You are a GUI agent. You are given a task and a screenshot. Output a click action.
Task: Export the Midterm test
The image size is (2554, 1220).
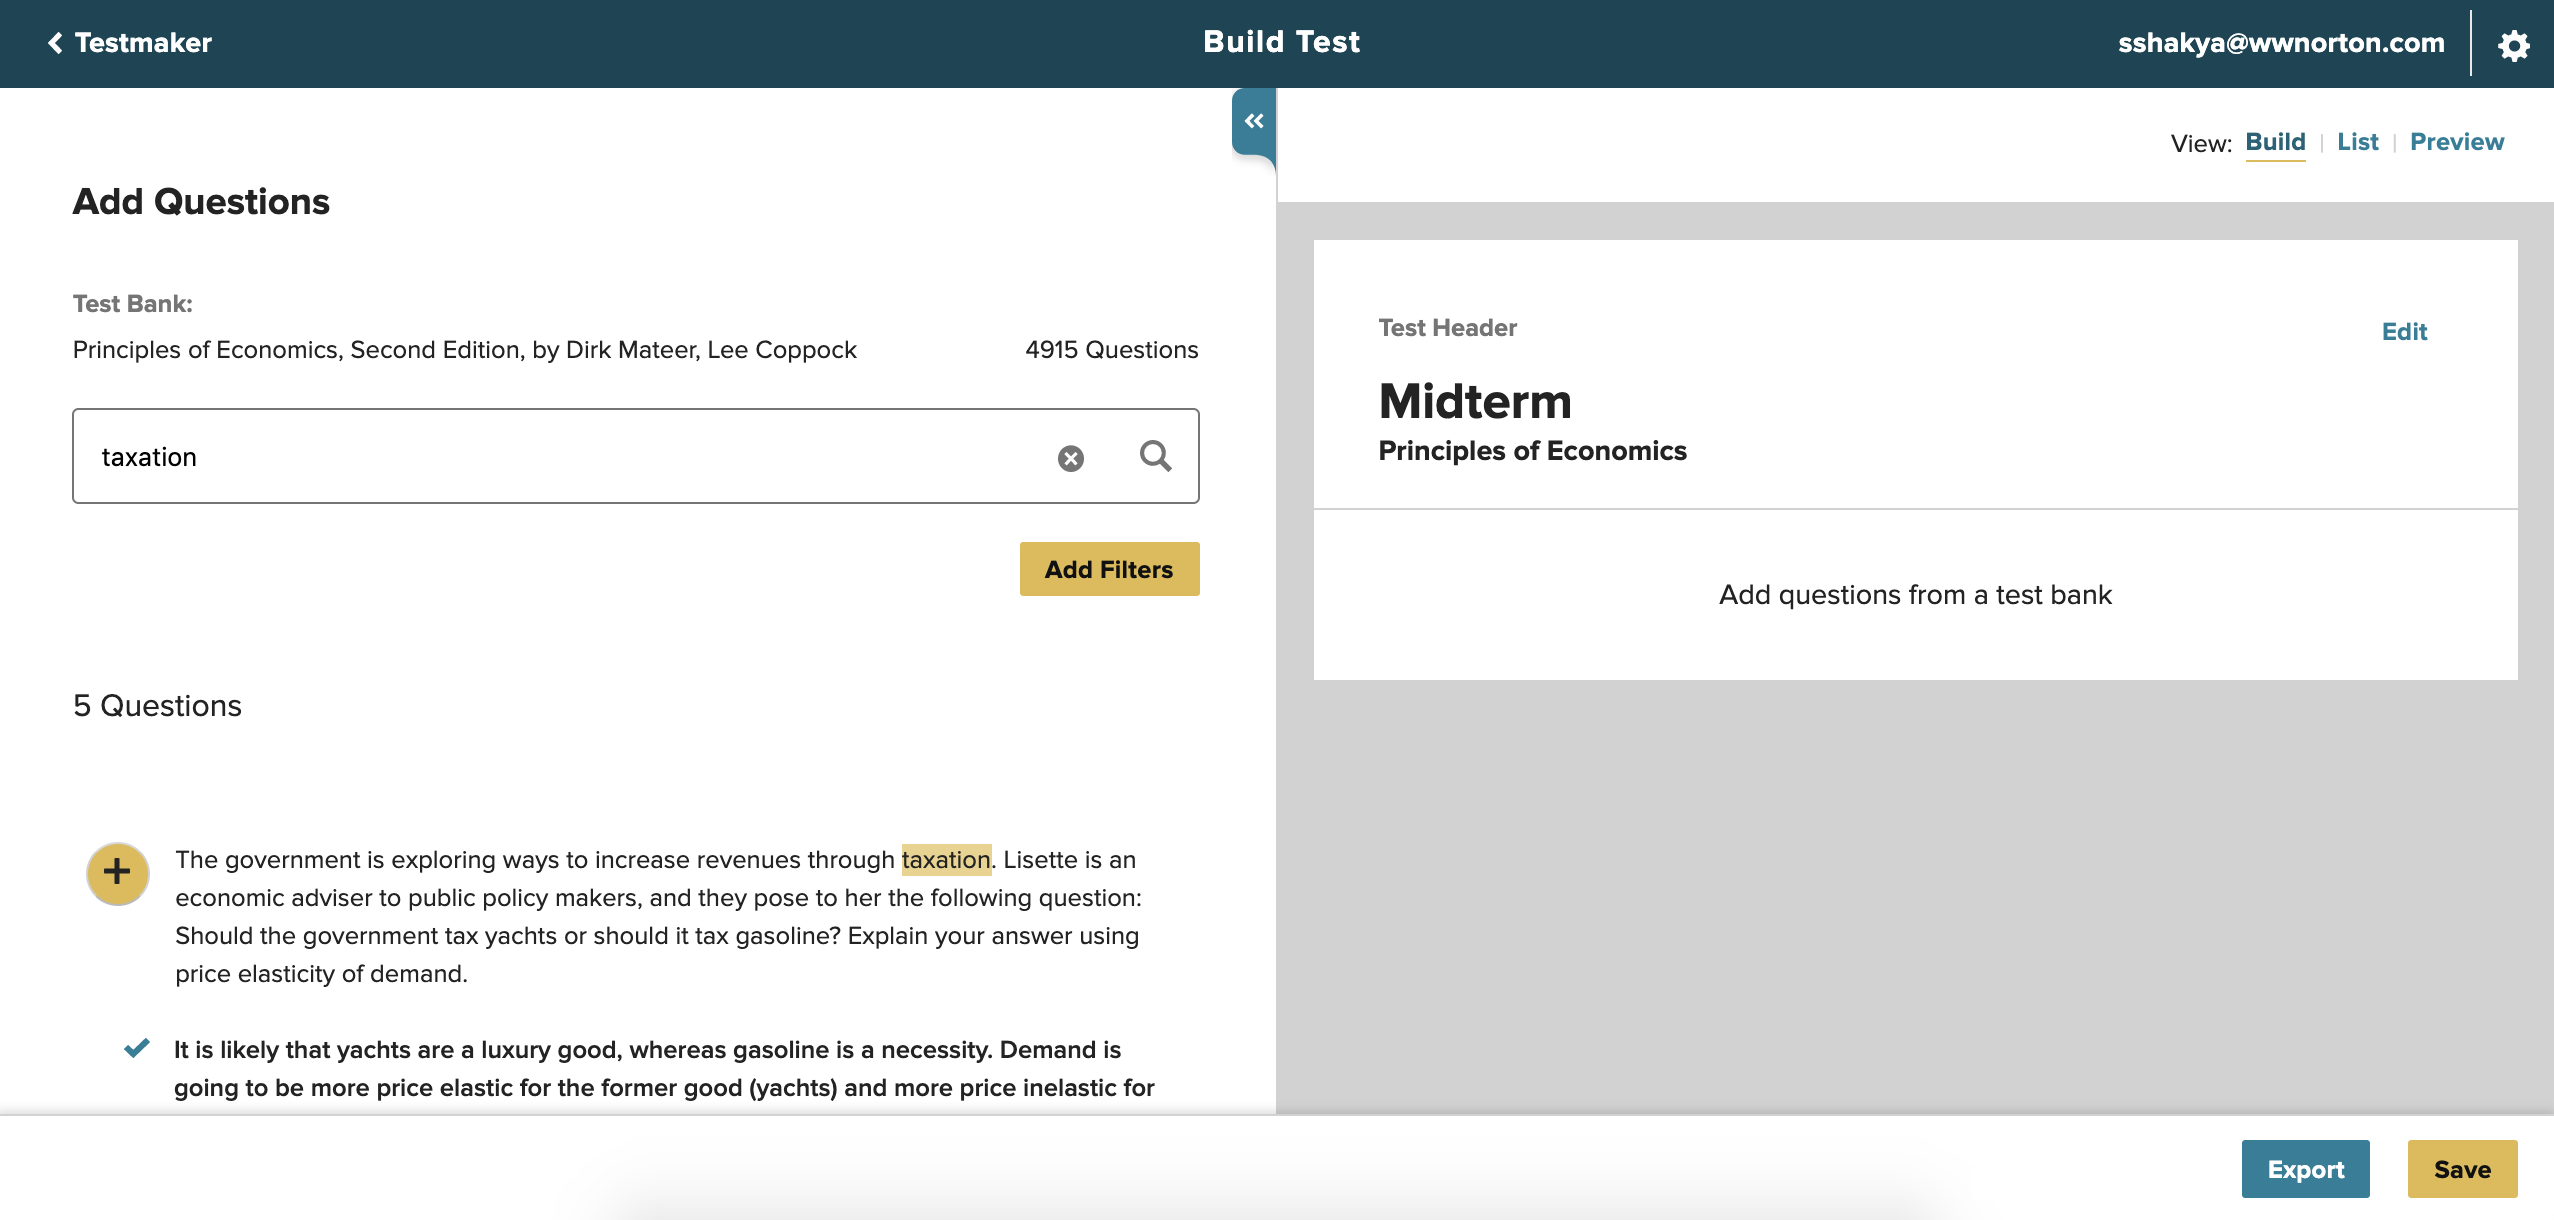tap(2305, 1169)
